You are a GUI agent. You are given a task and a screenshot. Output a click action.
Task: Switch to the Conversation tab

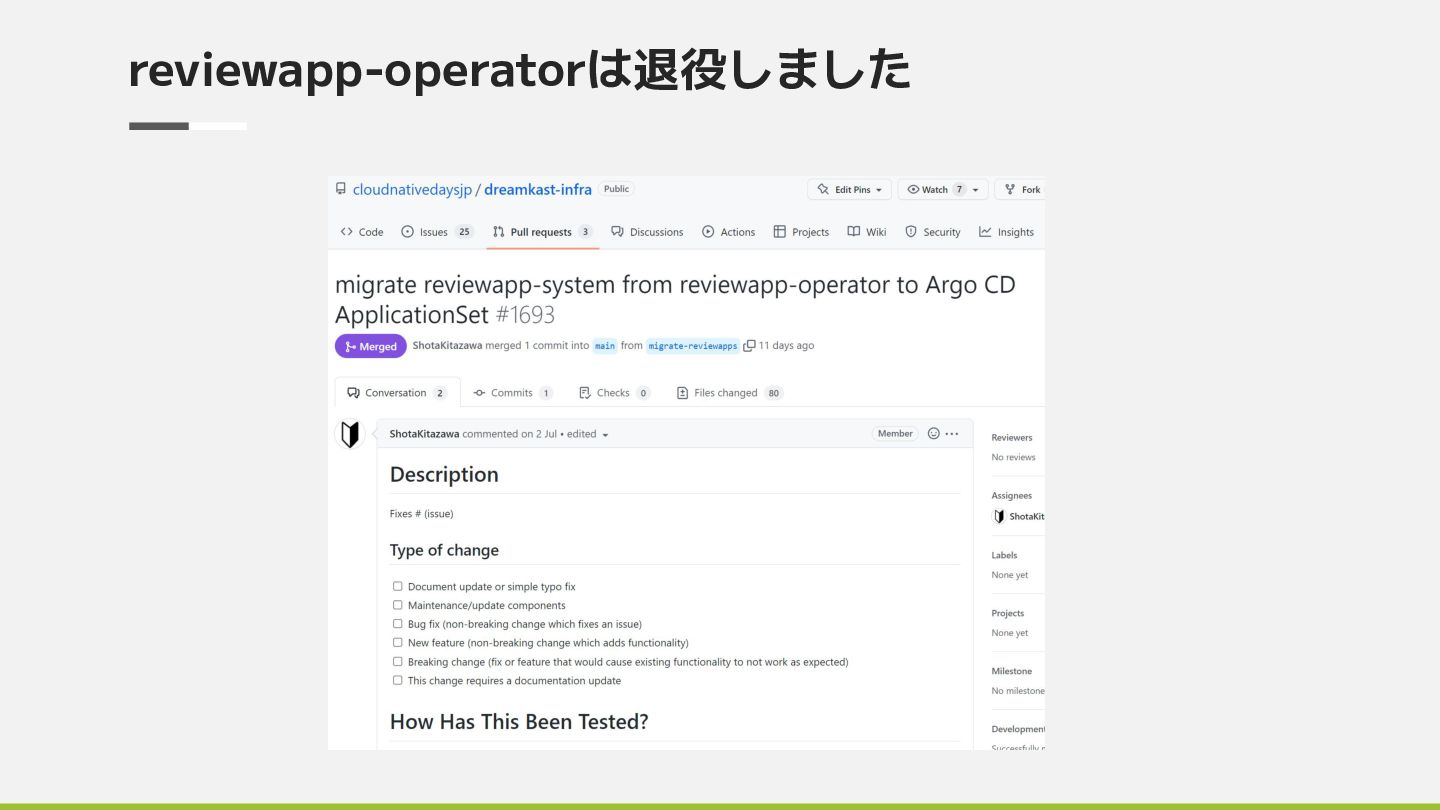coord(397,393)
